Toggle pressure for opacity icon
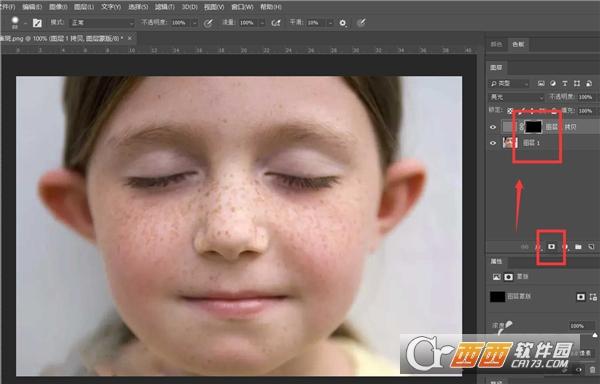 pos(208,23)
